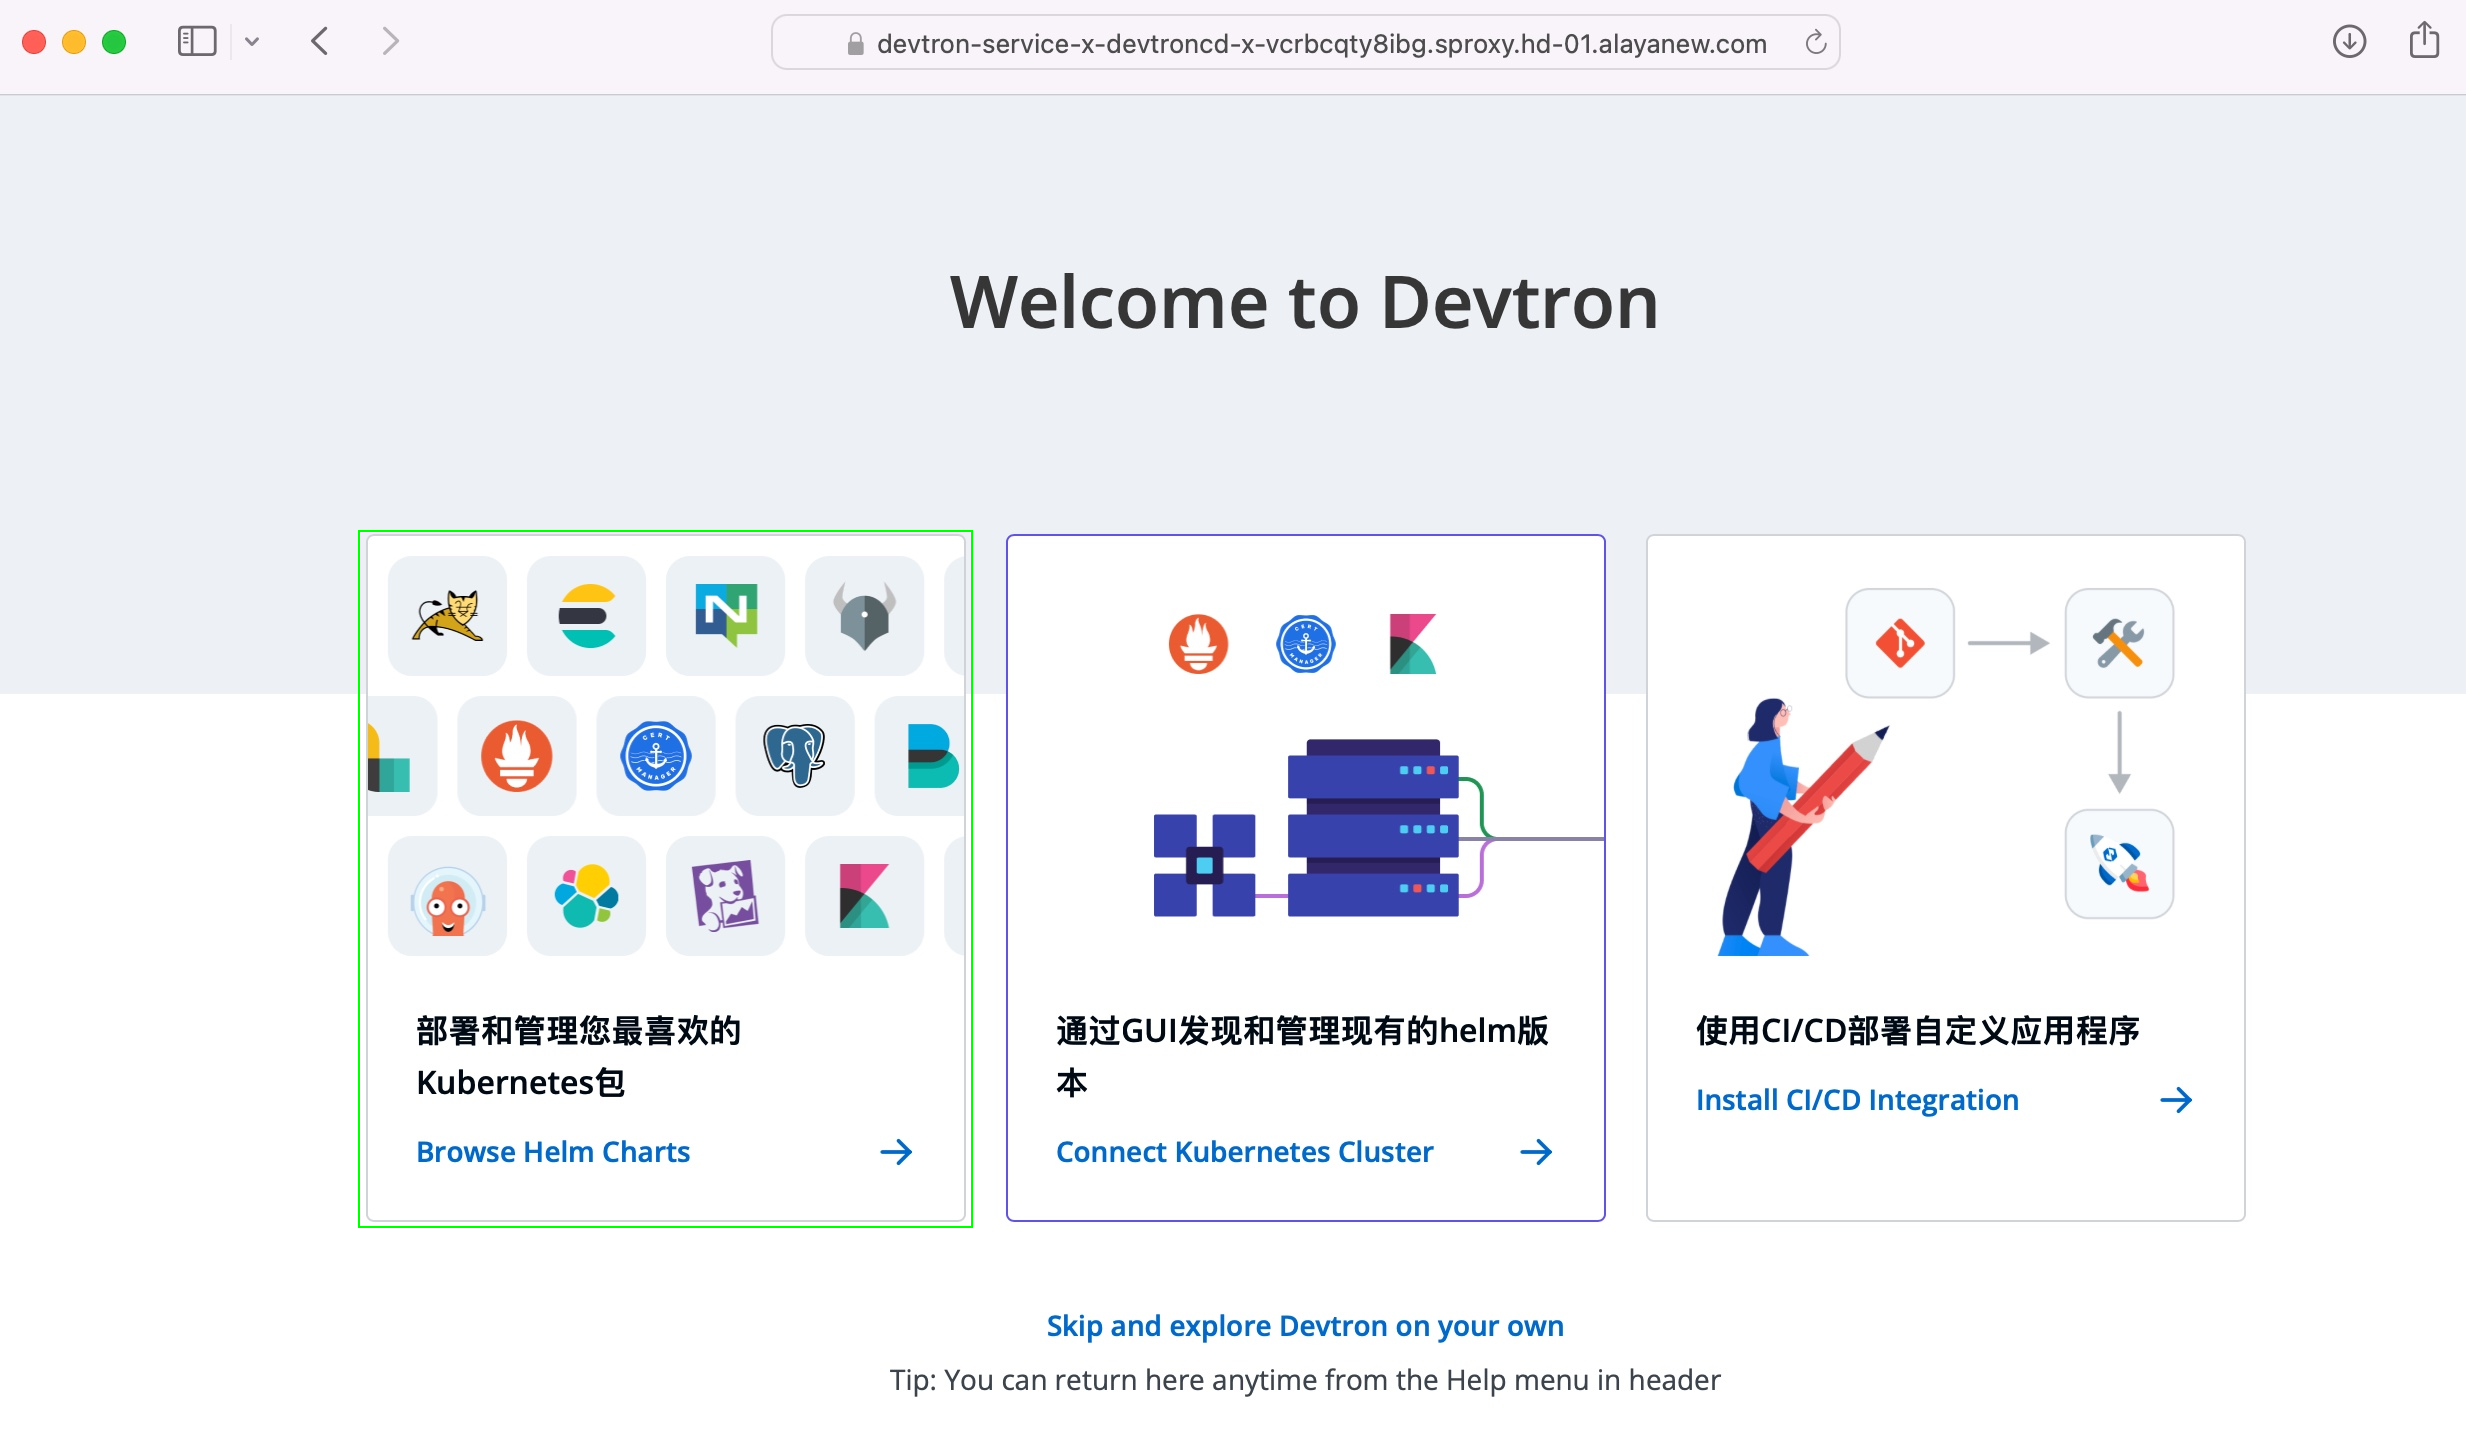The image size is (2466, 1438).
Task: Skip and explore Devtron on your own
Action: (x=1305, y=1326)
